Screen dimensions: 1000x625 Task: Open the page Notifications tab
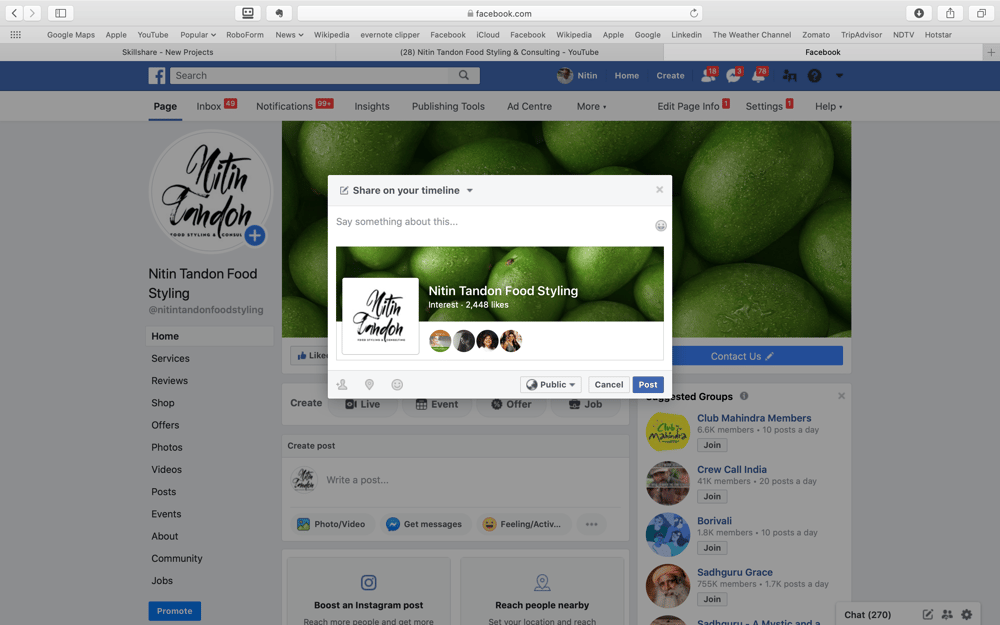284,107
